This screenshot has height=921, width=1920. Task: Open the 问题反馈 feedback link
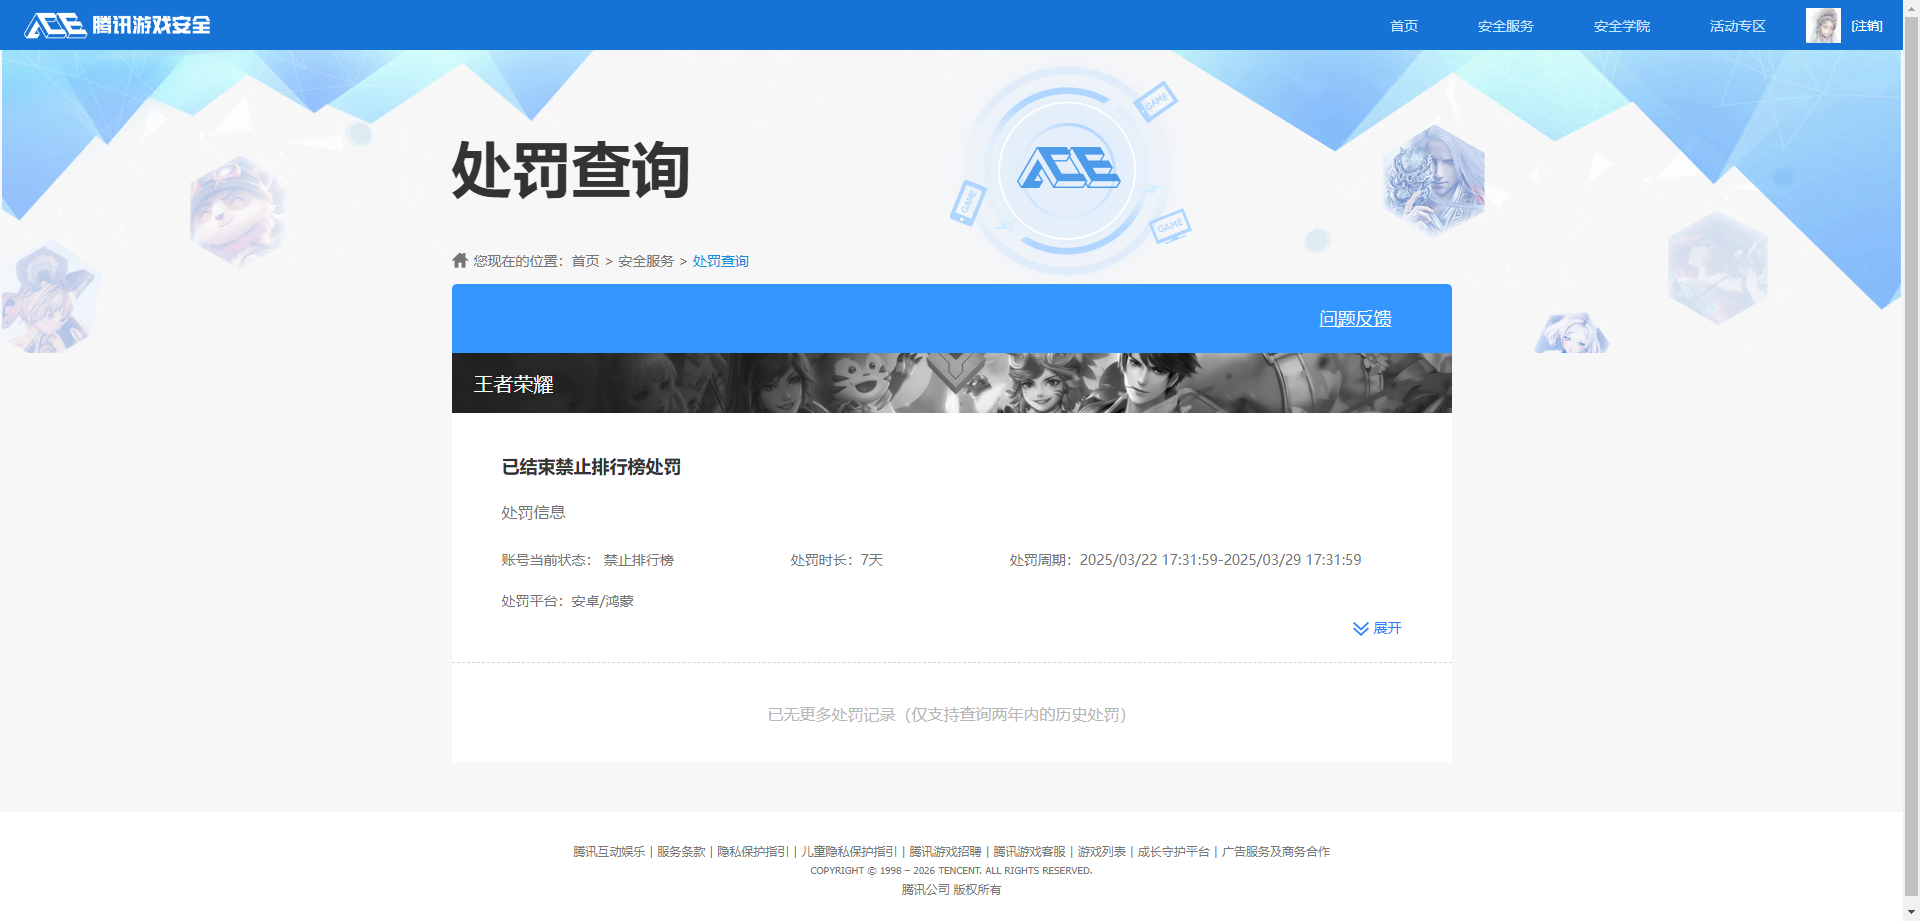click(x=1355, y=319)
